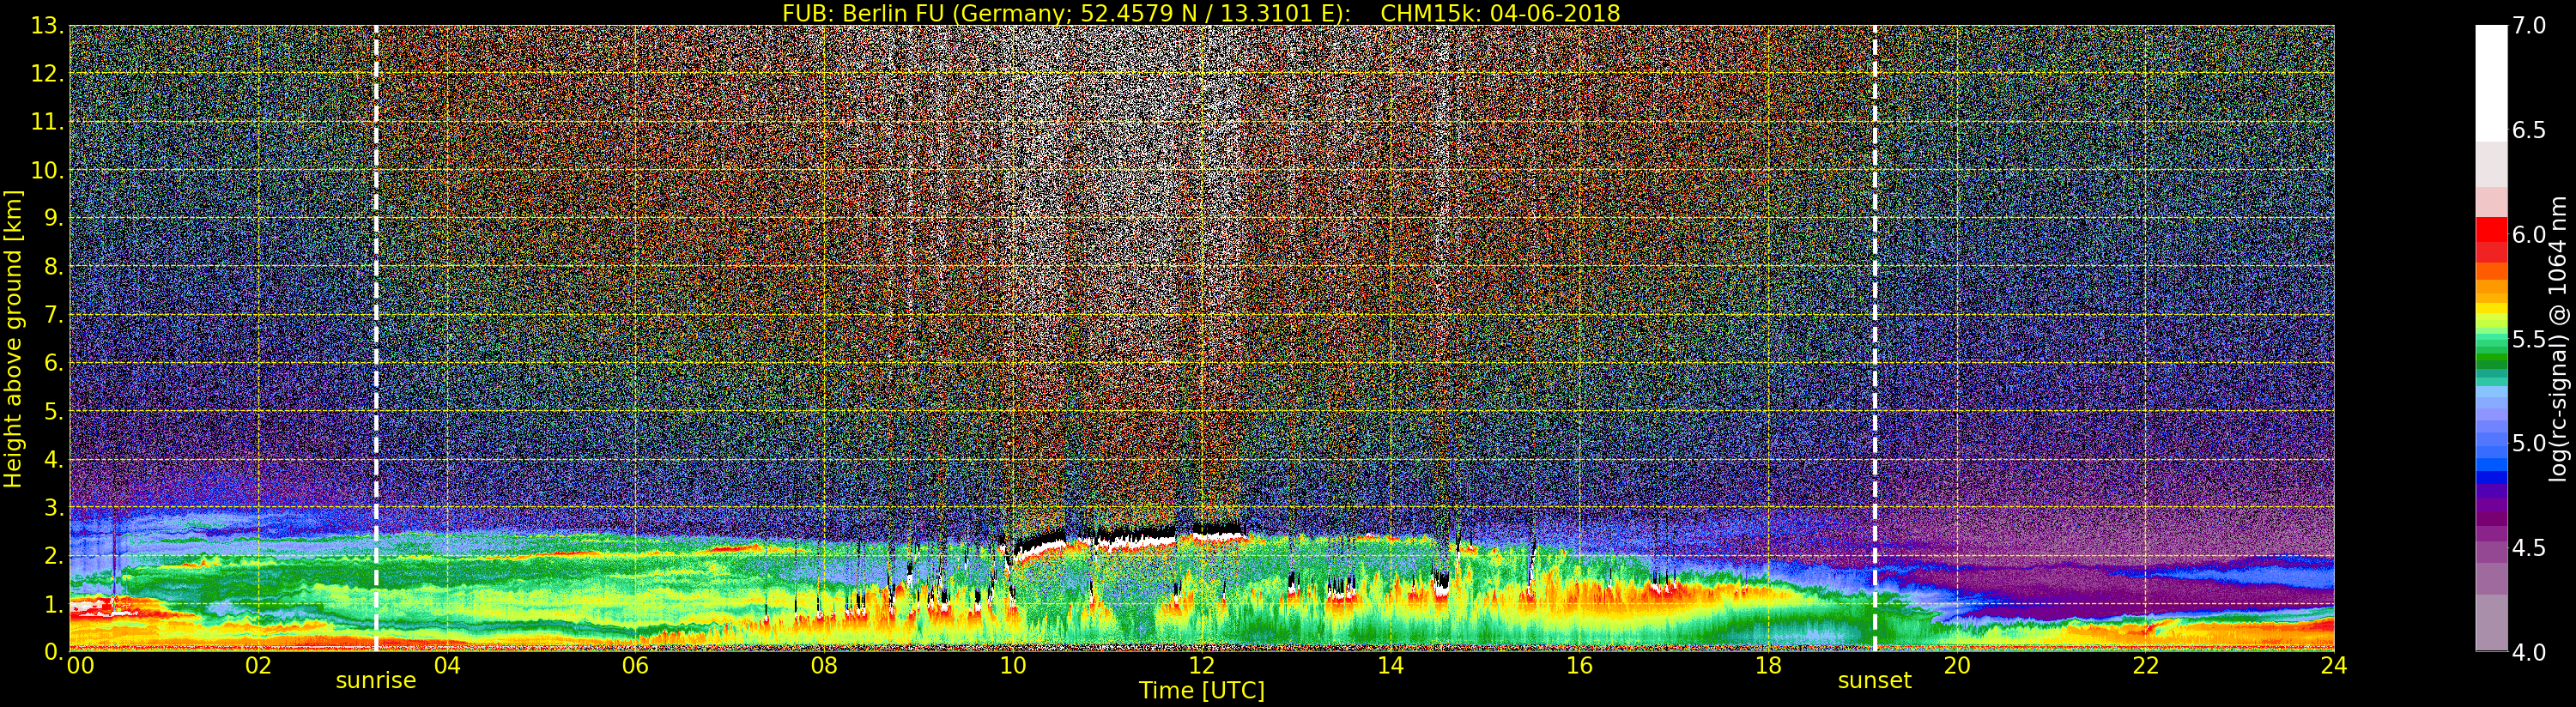Click the '2.' height tick label

[53, 556]
